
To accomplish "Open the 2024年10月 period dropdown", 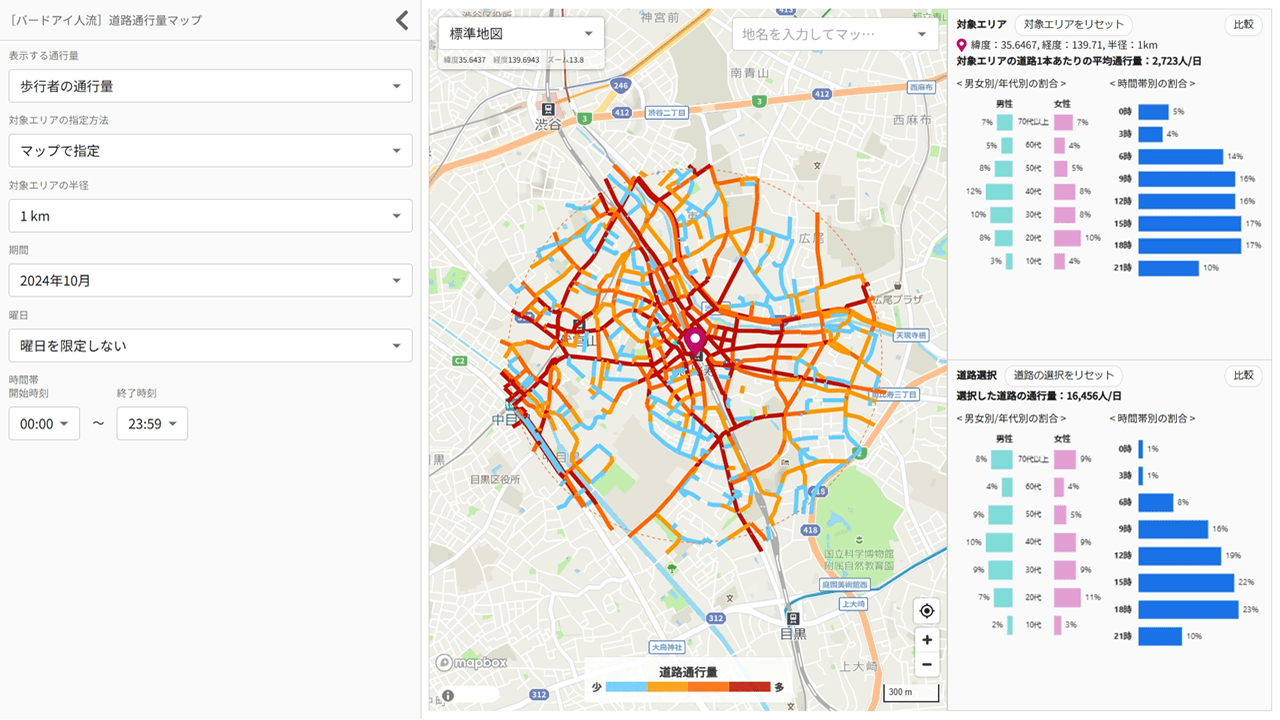I will 210,281.
